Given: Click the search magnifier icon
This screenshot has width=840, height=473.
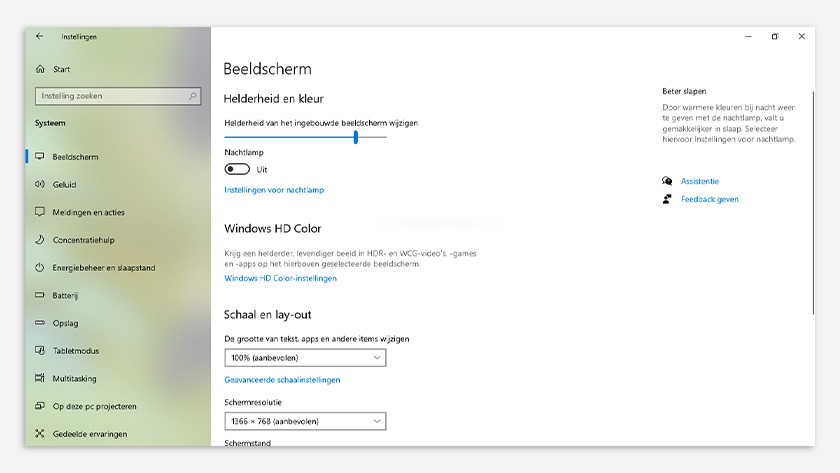Looking at the screenshot, I should (193, 96).
